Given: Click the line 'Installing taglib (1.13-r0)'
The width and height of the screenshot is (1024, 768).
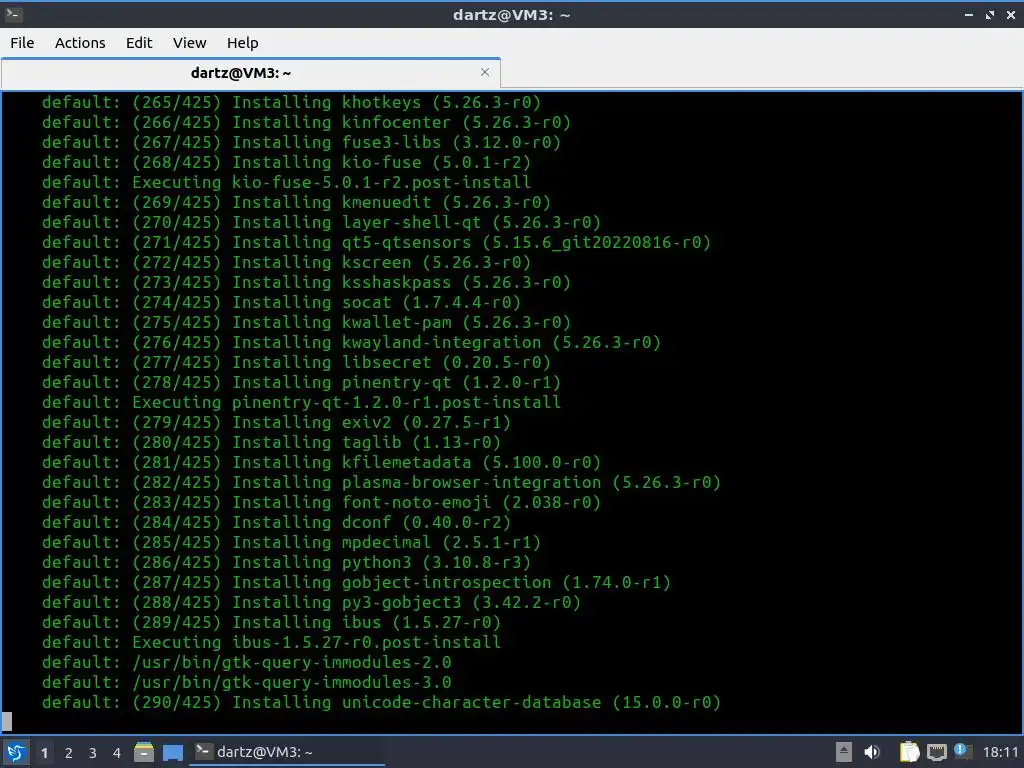Looking at the screenshot, I should tap(271, 442).
